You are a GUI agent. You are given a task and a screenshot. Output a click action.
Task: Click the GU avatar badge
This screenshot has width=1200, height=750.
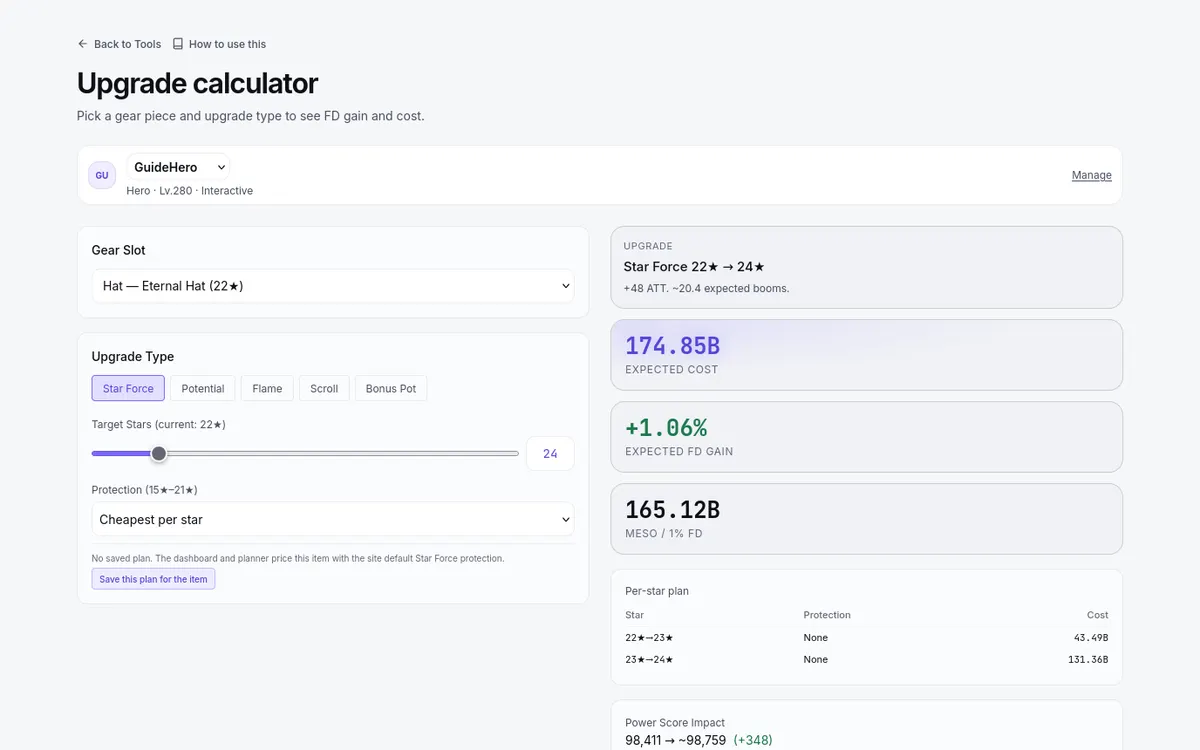(102, 175)
